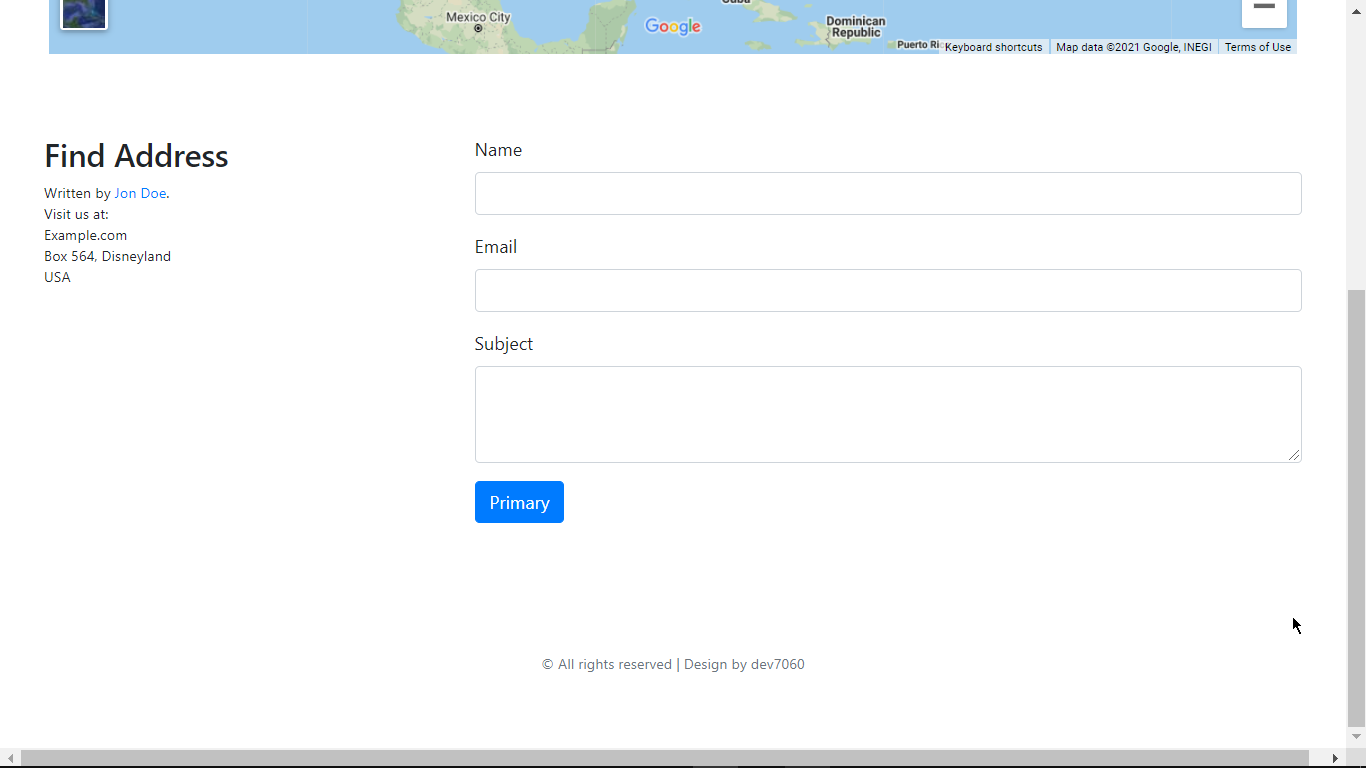Open the map's Terms of Use link
Image resolution: width=1366 pixels, height=768 pixels.
[1257, 47]
